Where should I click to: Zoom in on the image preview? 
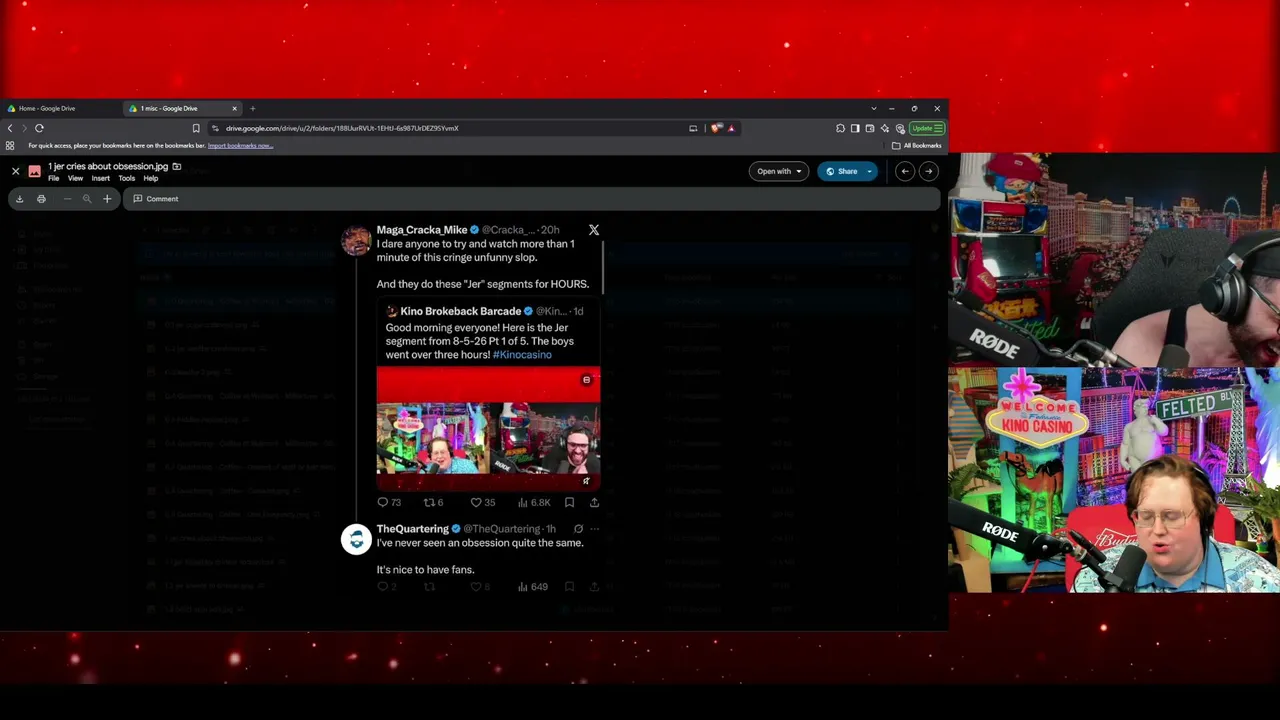(x=107, y=199)
